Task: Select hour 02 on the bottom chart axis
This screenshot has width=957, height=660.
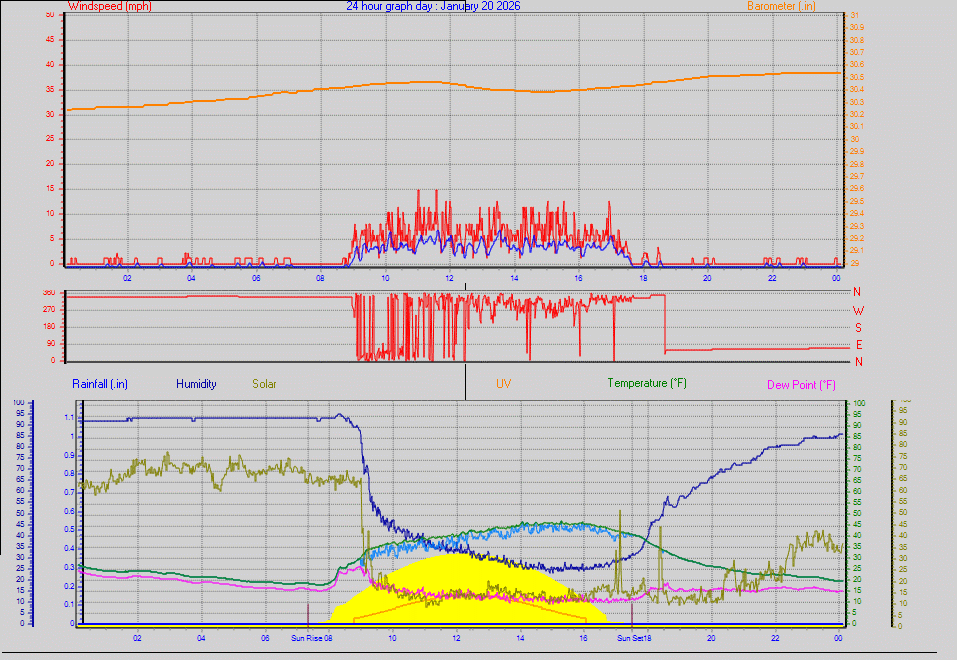Action: pos(137,637)
